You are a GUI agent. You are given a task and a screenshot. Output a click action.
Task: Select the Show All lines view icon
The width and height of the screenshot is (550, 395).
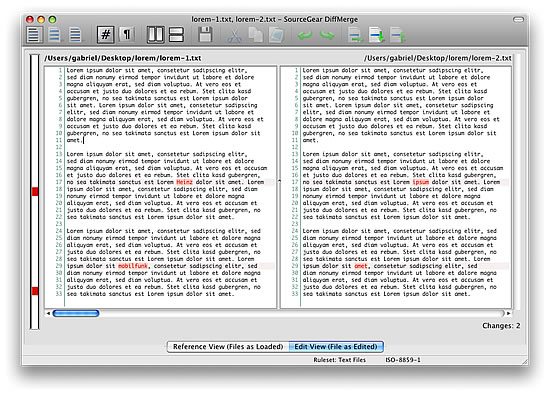click(34, 35)
